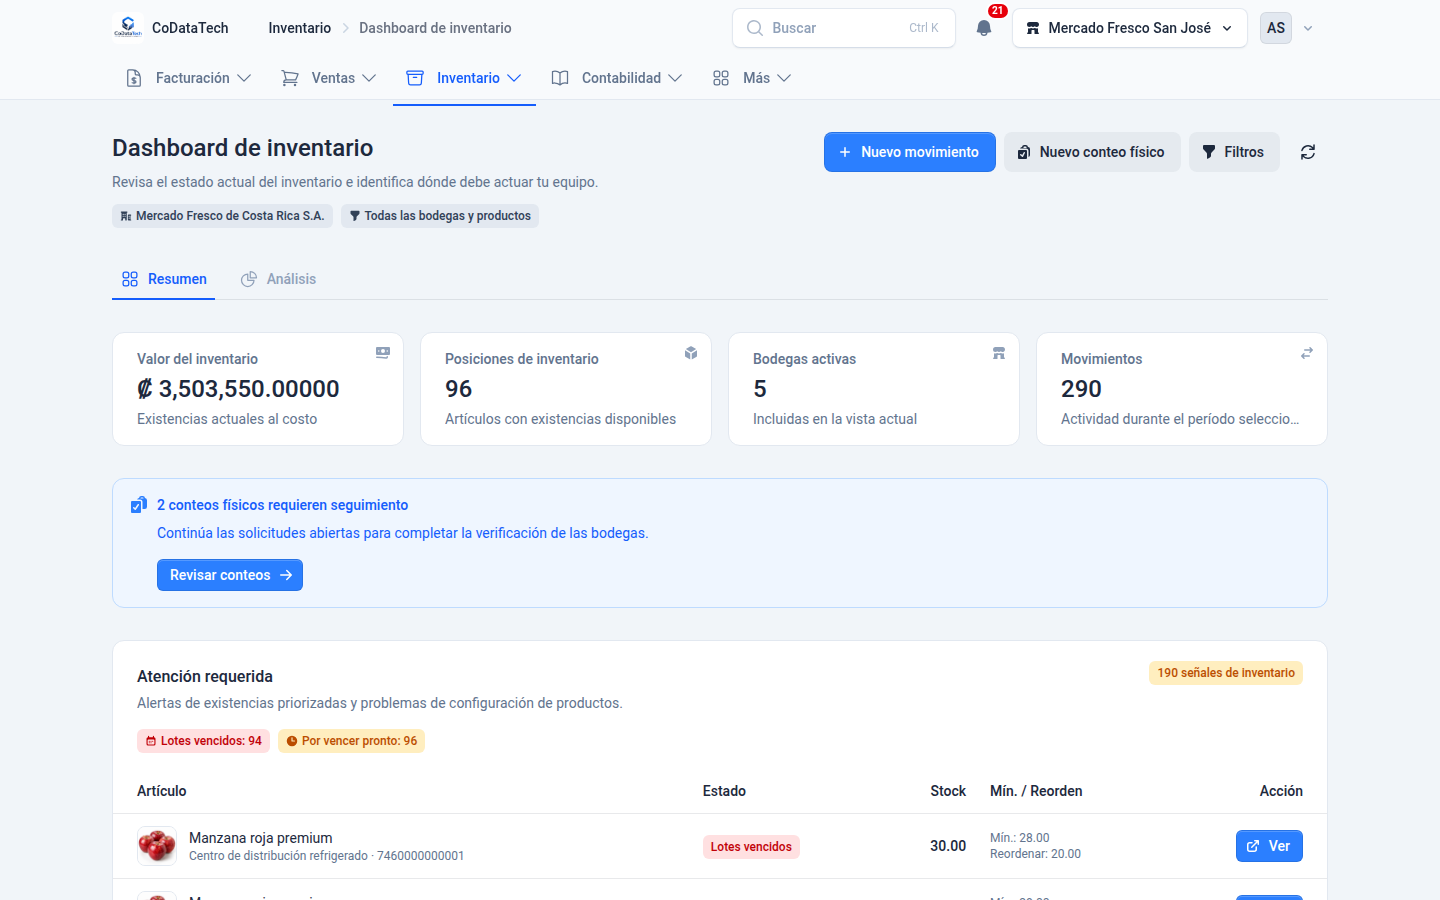Click the Valor del inventario card icon
Screen dimensions: 1440x900
tap(382, 353)
